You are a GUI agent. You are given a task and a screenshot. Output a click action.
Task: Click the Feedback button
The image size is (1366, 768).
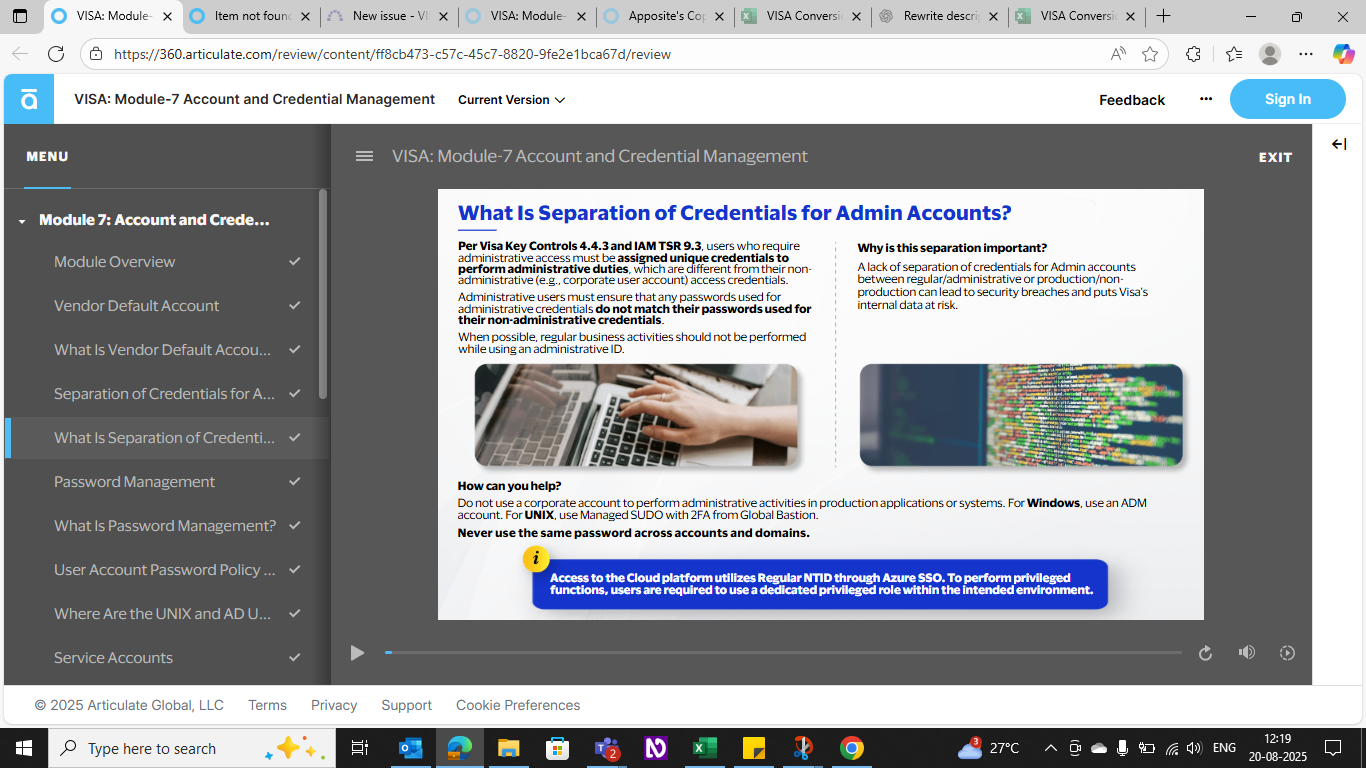1132,100
